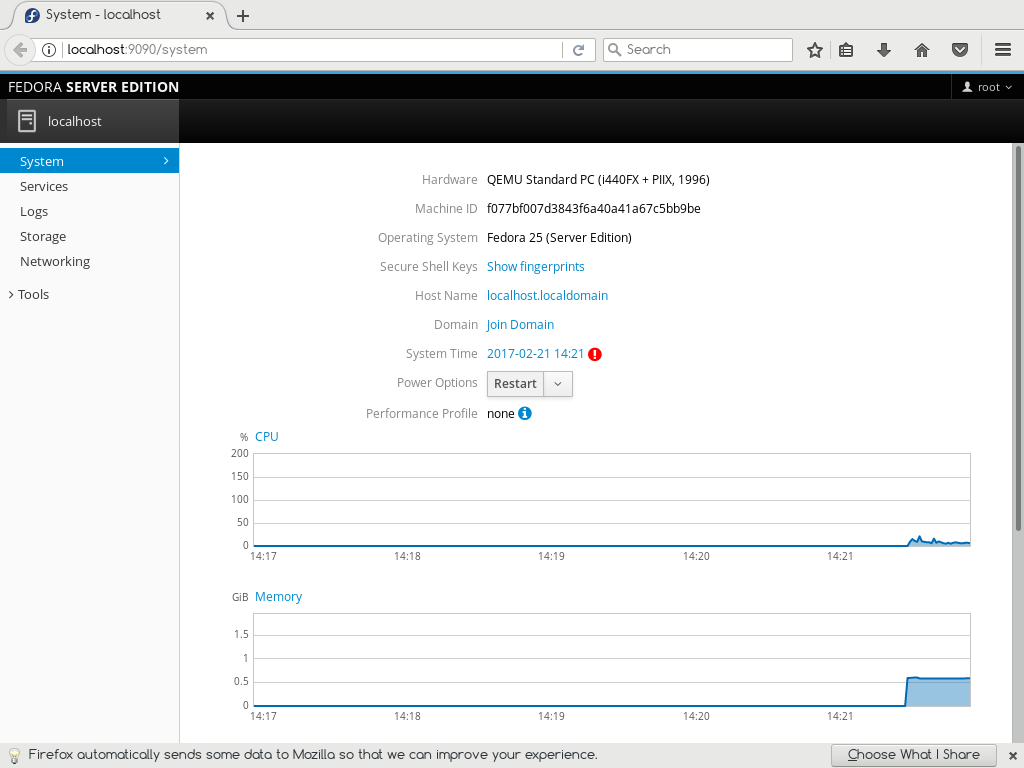Reload the current page
Screen dimensions: 1024x768
[578, 50]
